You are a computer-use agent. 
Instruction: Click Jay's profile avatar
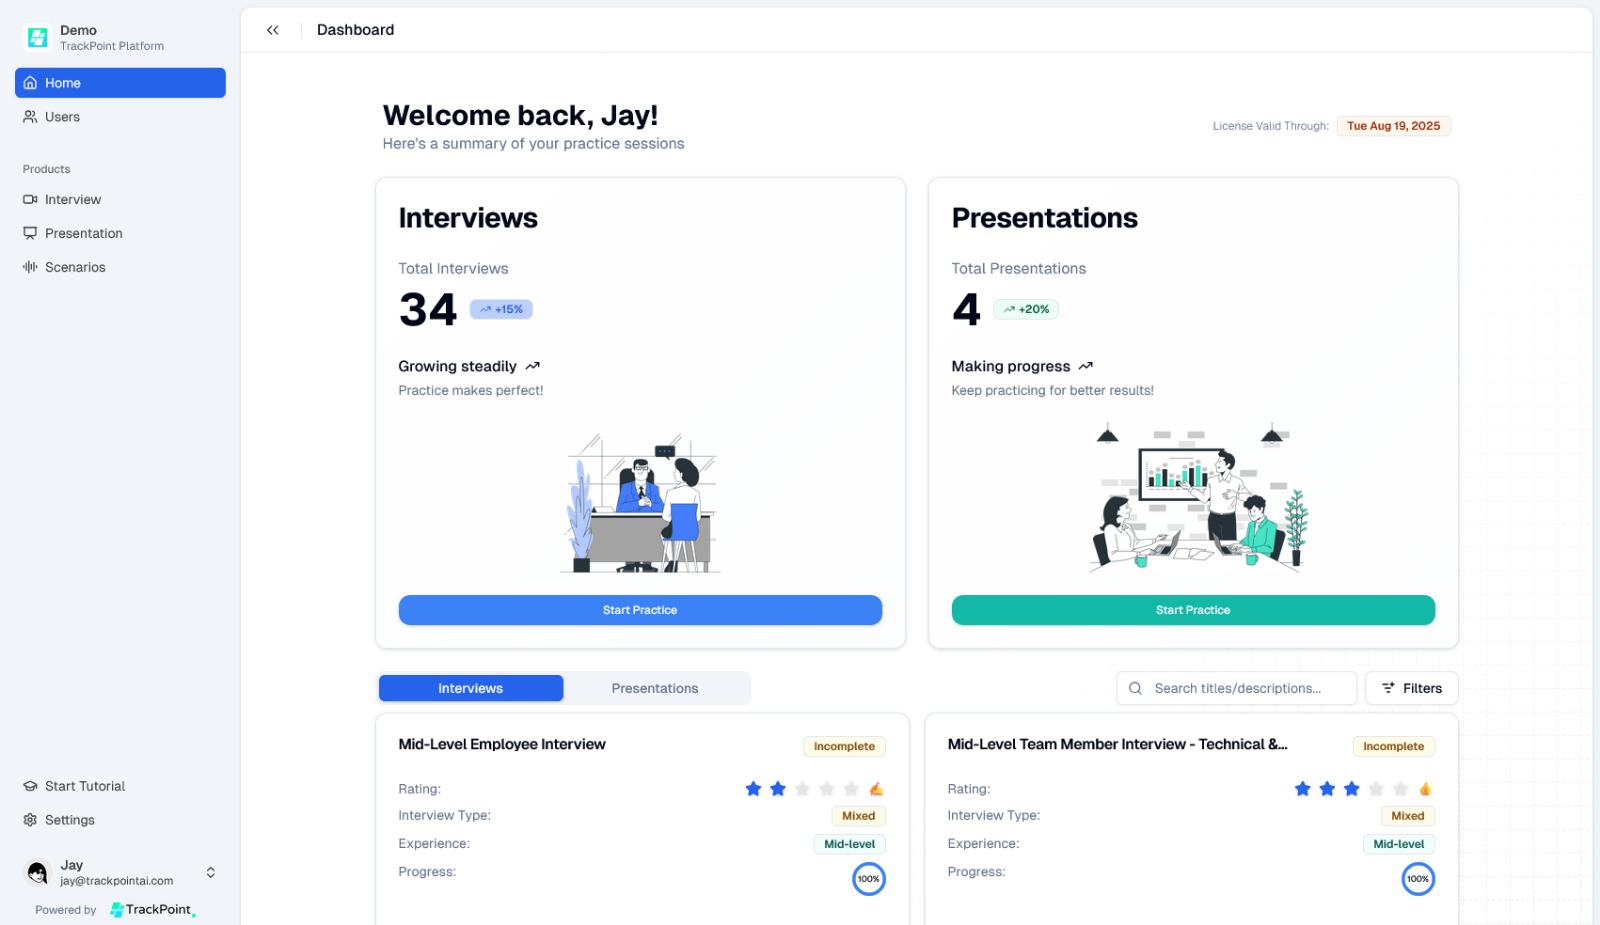pos(37,873)
